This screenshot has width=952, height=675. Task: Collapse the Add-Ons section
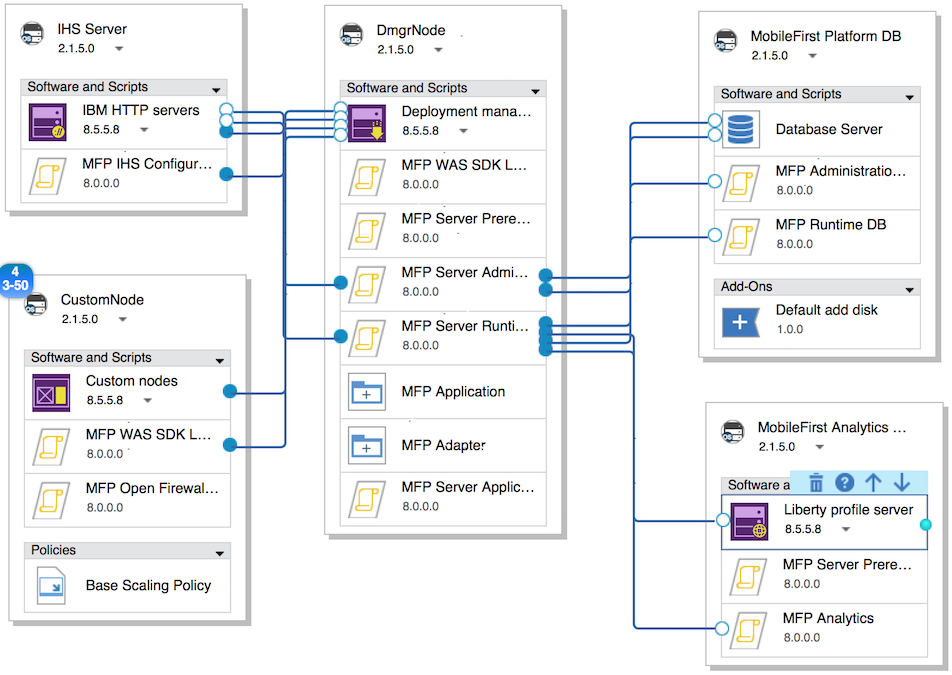coord(910,290)
